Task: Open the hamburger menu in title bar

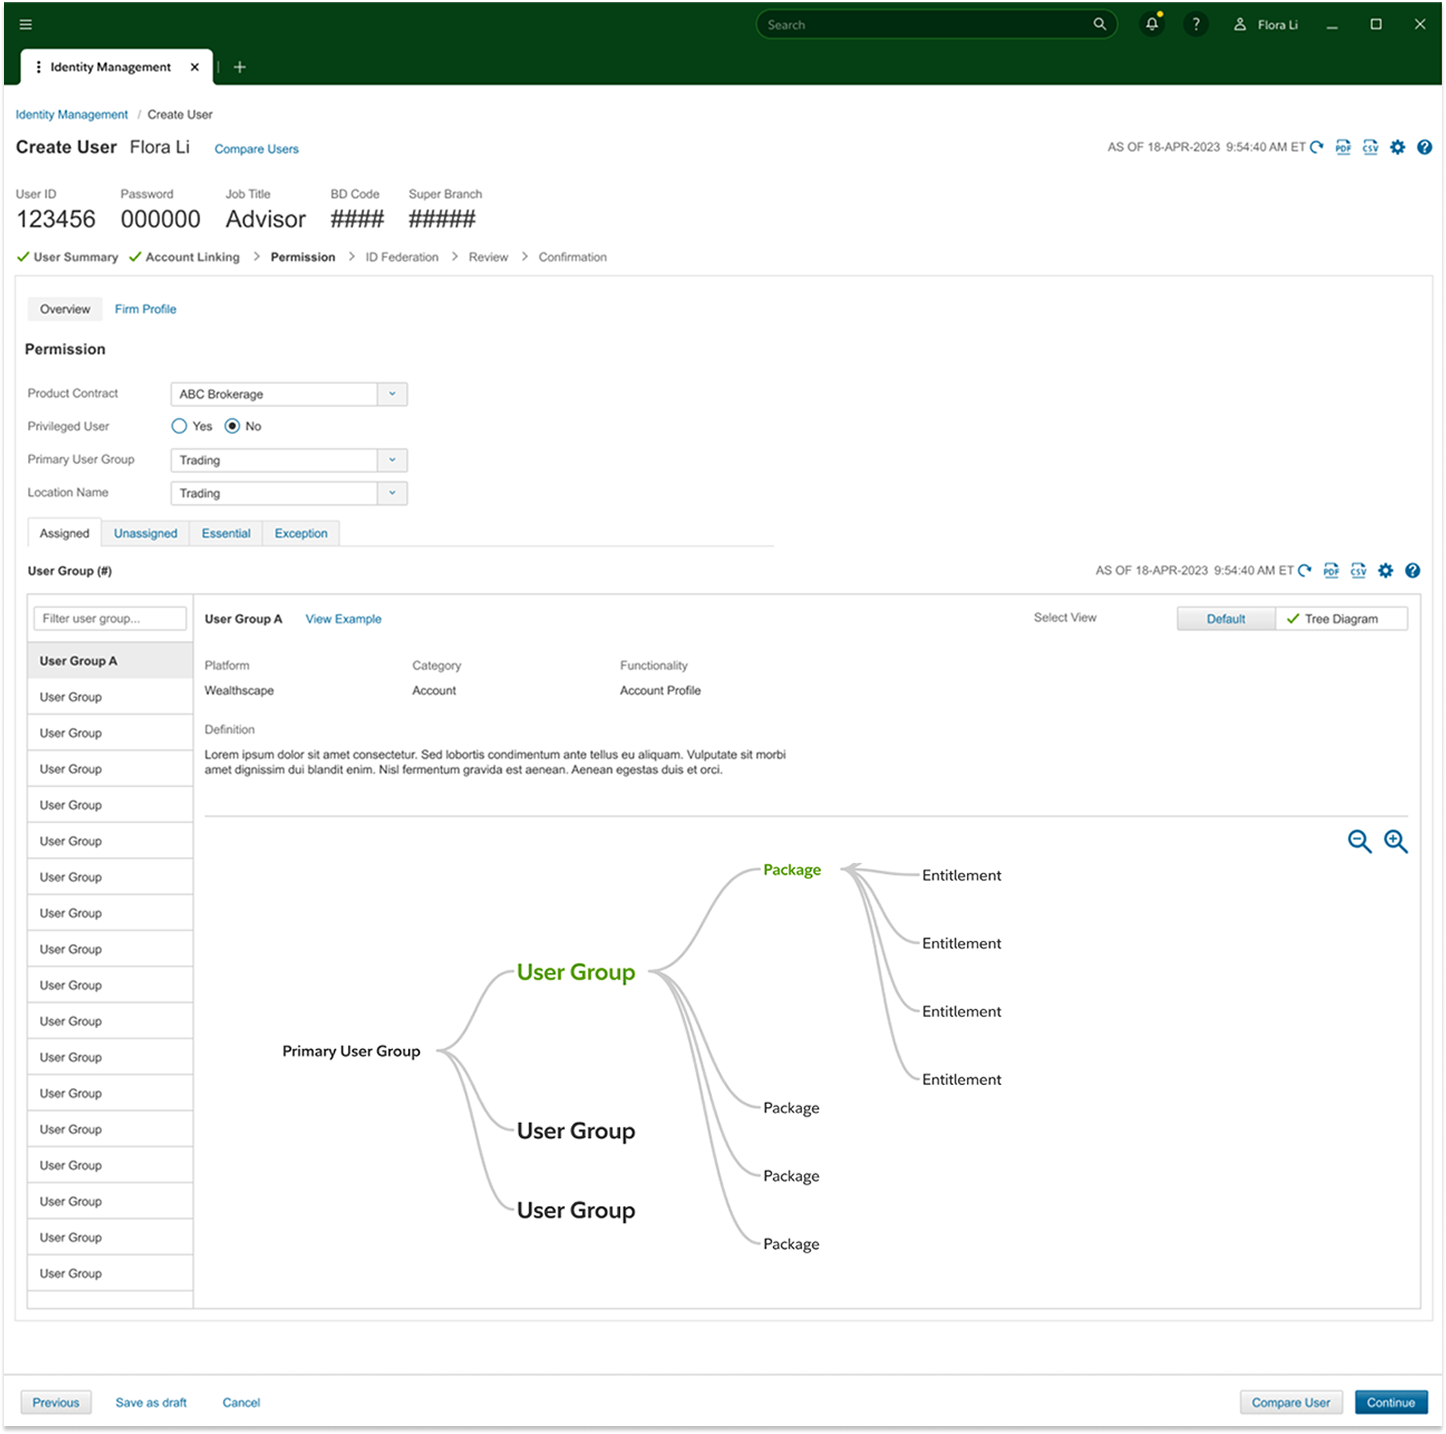Action: click(26, 25)
